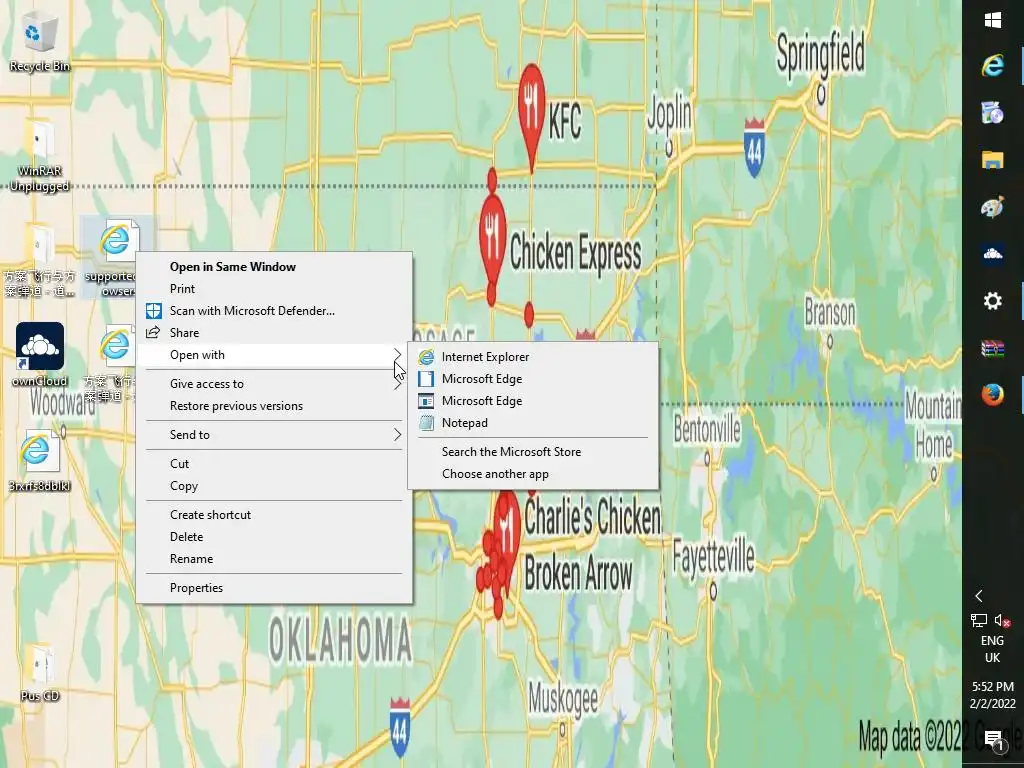Open Settings gear in the taskbar
This screenshot has height=768, width=1024.
click(993, 300)
